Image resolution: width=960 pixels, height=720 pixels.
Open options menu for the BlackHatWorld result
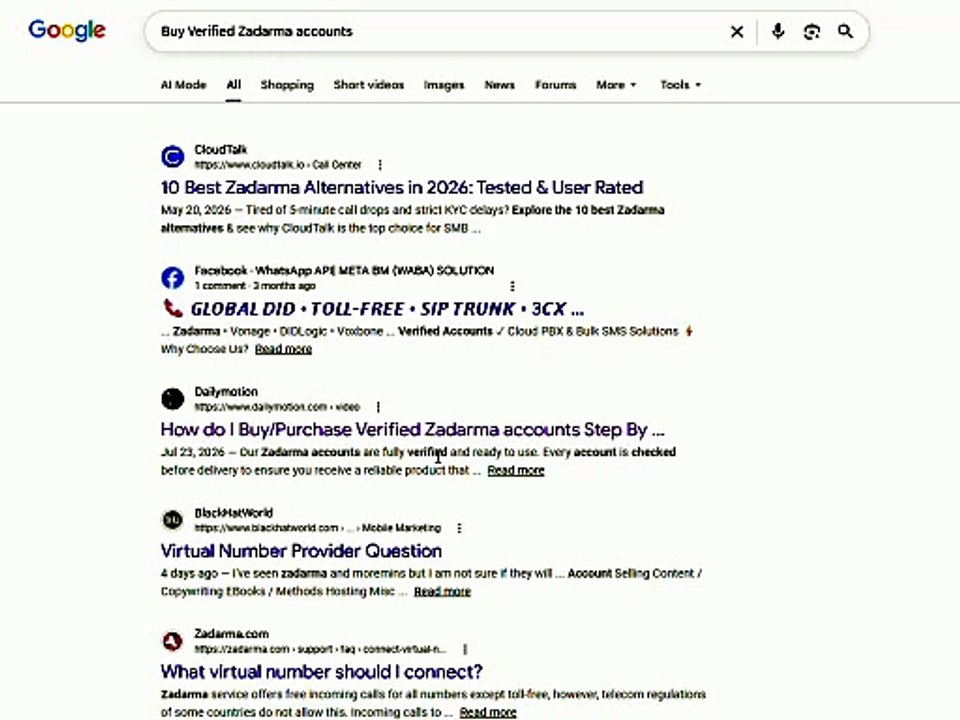click(459, 528)
